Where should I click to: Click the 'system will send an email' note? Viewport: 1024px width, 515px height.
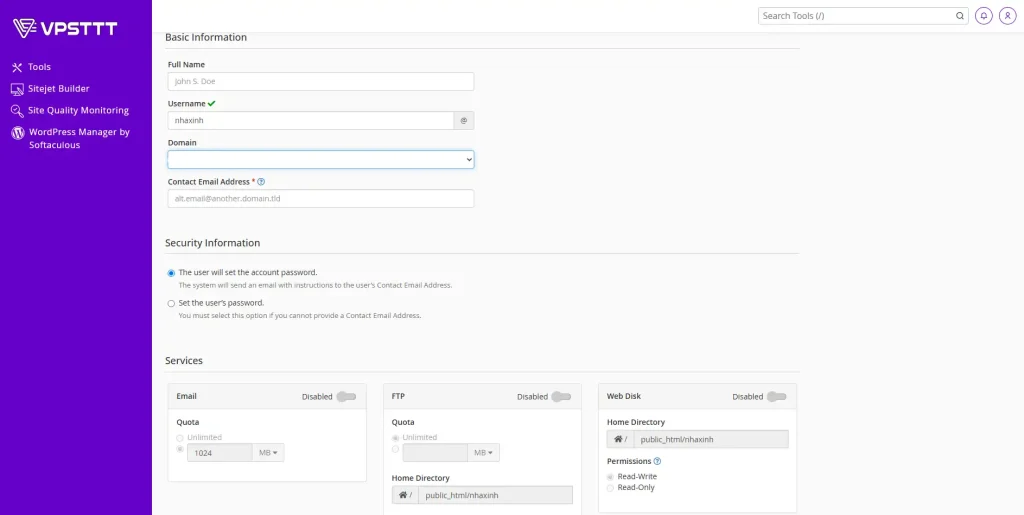315,285
